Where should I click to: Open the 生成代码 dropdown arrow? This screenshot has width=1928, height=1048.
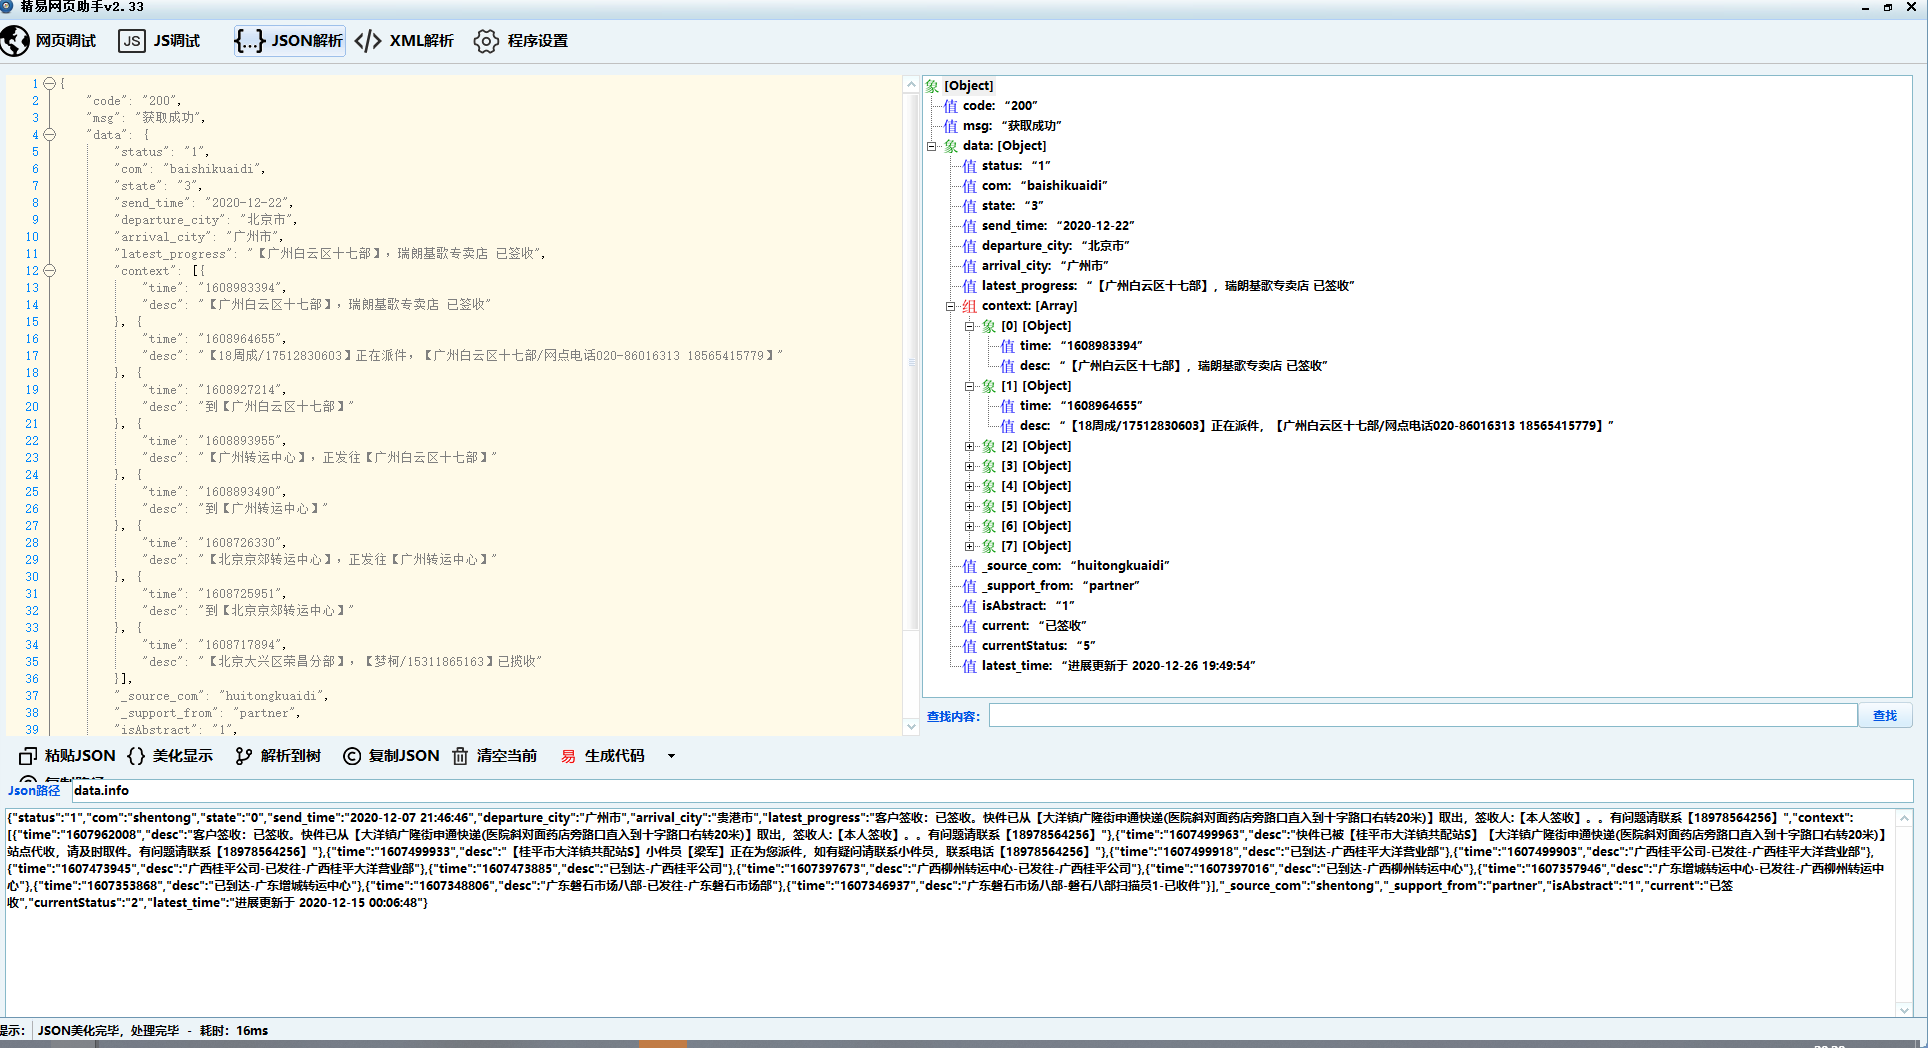(671, 756)
